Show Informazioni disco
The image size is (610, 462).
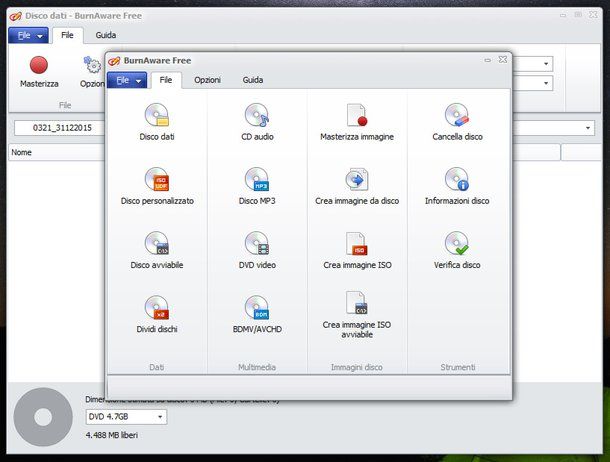(x=457, y=186)
